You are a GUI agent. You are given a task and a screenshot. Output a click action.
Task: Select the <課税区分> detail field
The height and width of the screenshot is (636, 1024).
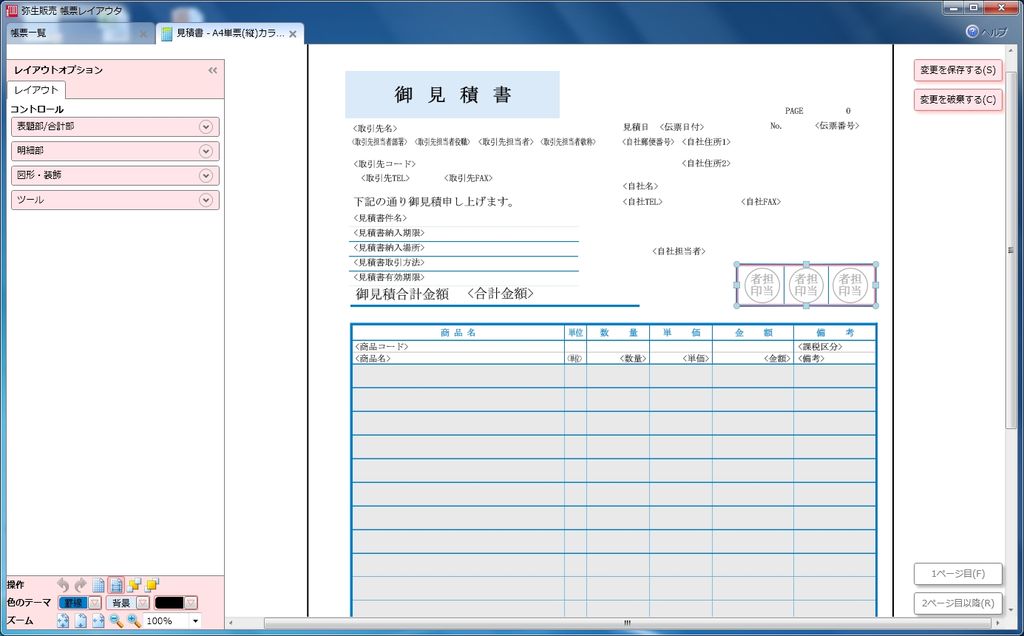pyautogui.click(x=820, y=347)
